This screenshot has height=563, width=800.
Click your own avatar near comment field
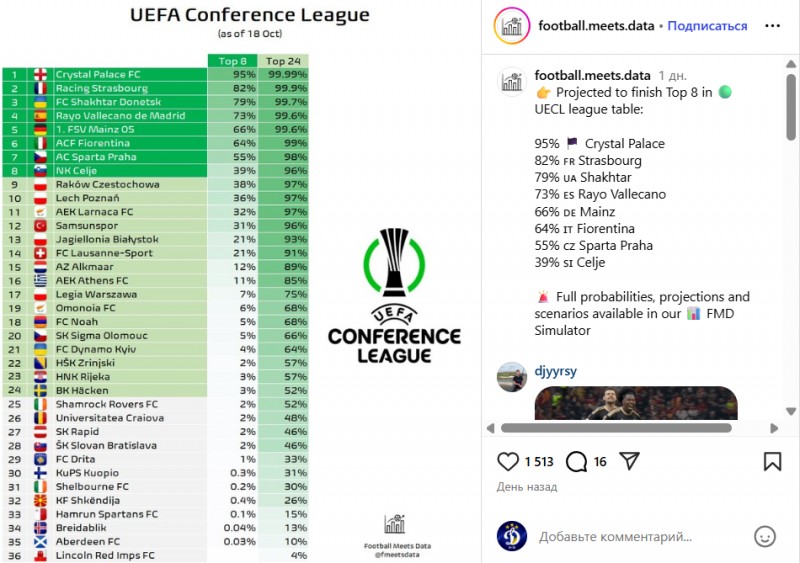point(511,536)
